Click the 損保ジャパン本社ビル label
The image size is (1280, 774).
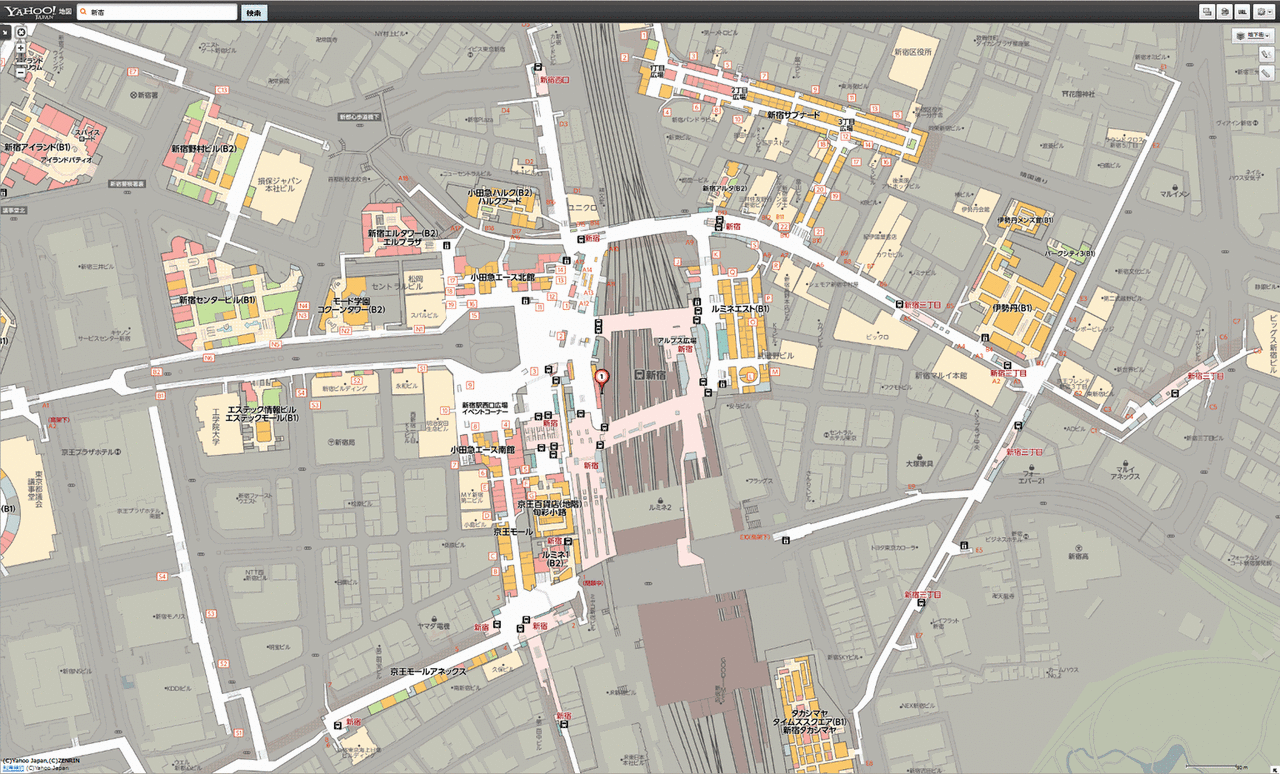(x=280, y=187)
